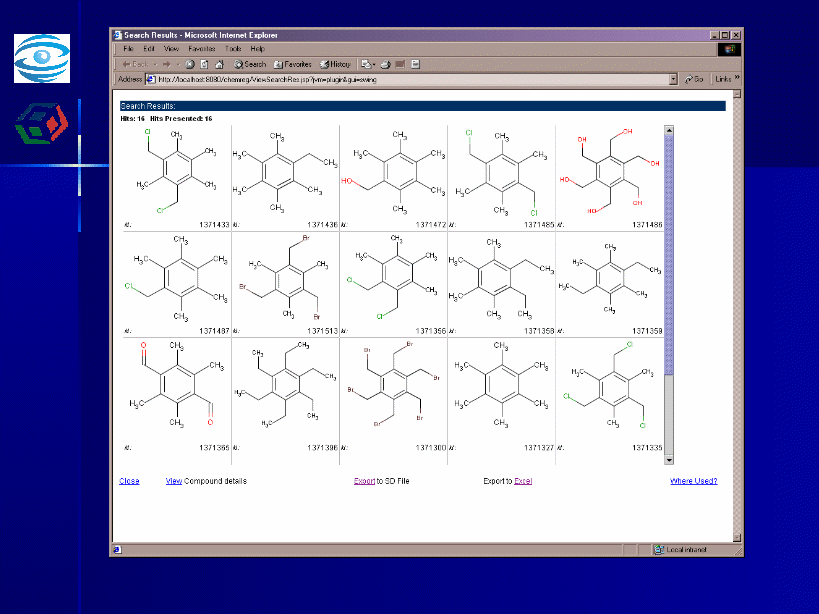Screen dimensions: 819x614
Task: Click the Export to SD File link
Action: pyautogui.click(x=364, y=481)
